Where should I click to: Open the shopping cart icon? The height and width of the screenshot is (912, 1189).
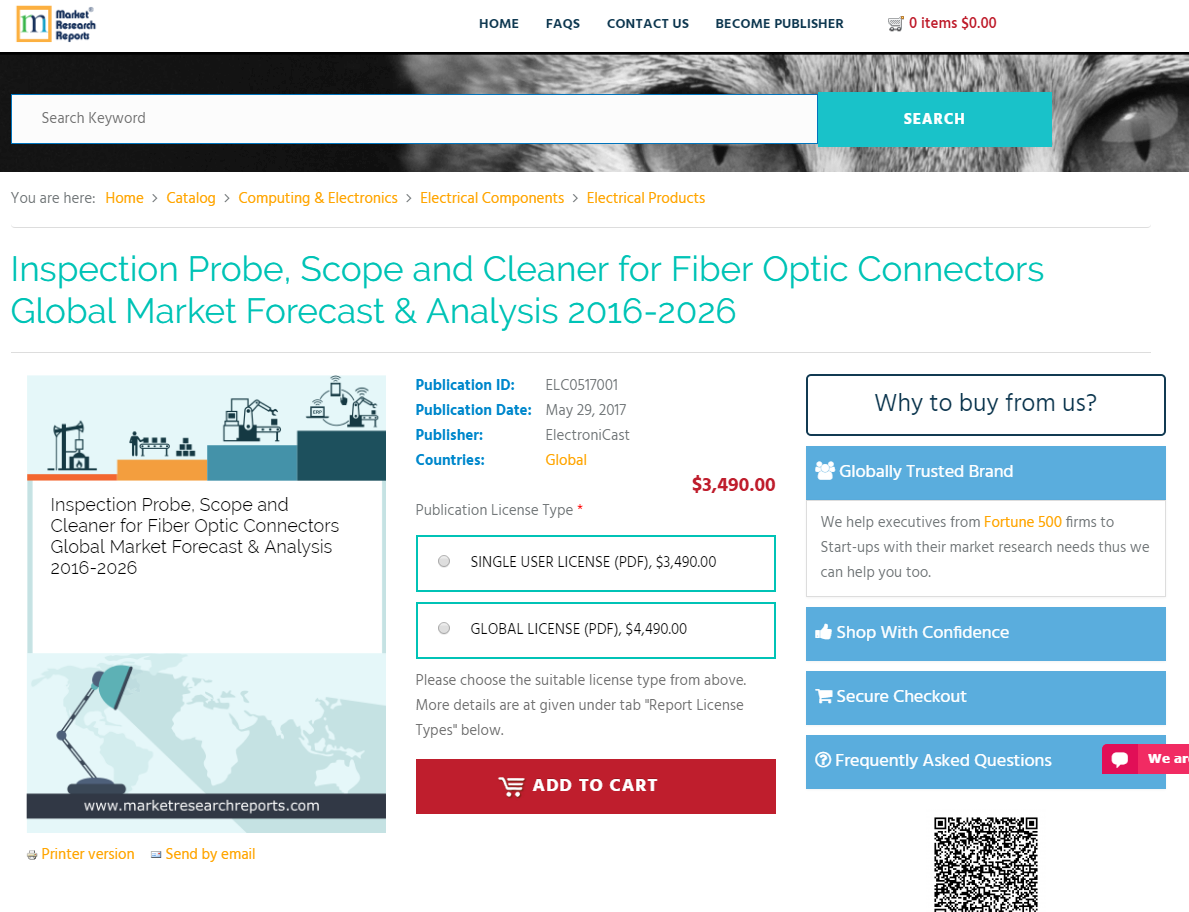tap(895, 24)
